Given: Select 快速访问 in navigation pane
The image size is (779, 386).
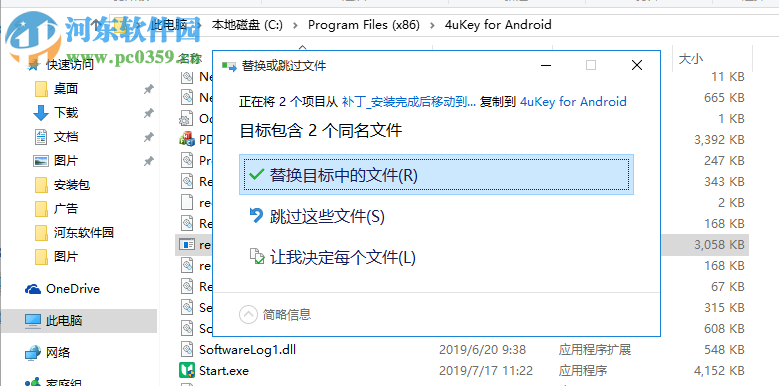Looking at the screenshot, I should 70,64.
